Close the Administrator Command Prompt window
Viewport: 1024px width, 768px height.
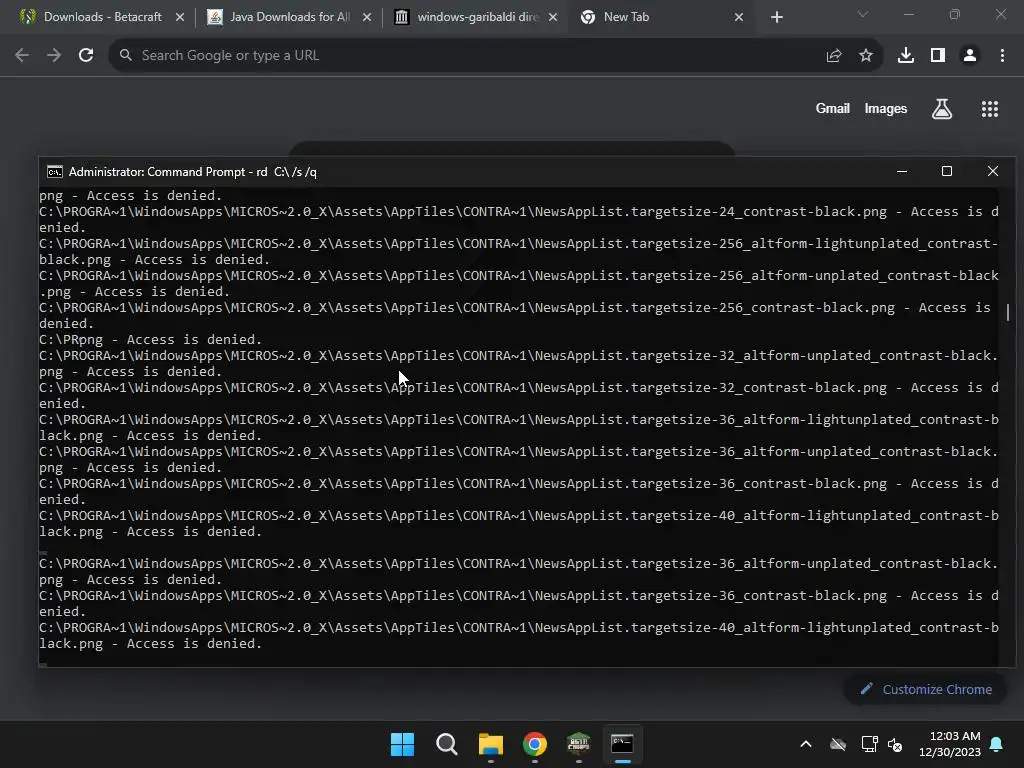pos(992,172)
